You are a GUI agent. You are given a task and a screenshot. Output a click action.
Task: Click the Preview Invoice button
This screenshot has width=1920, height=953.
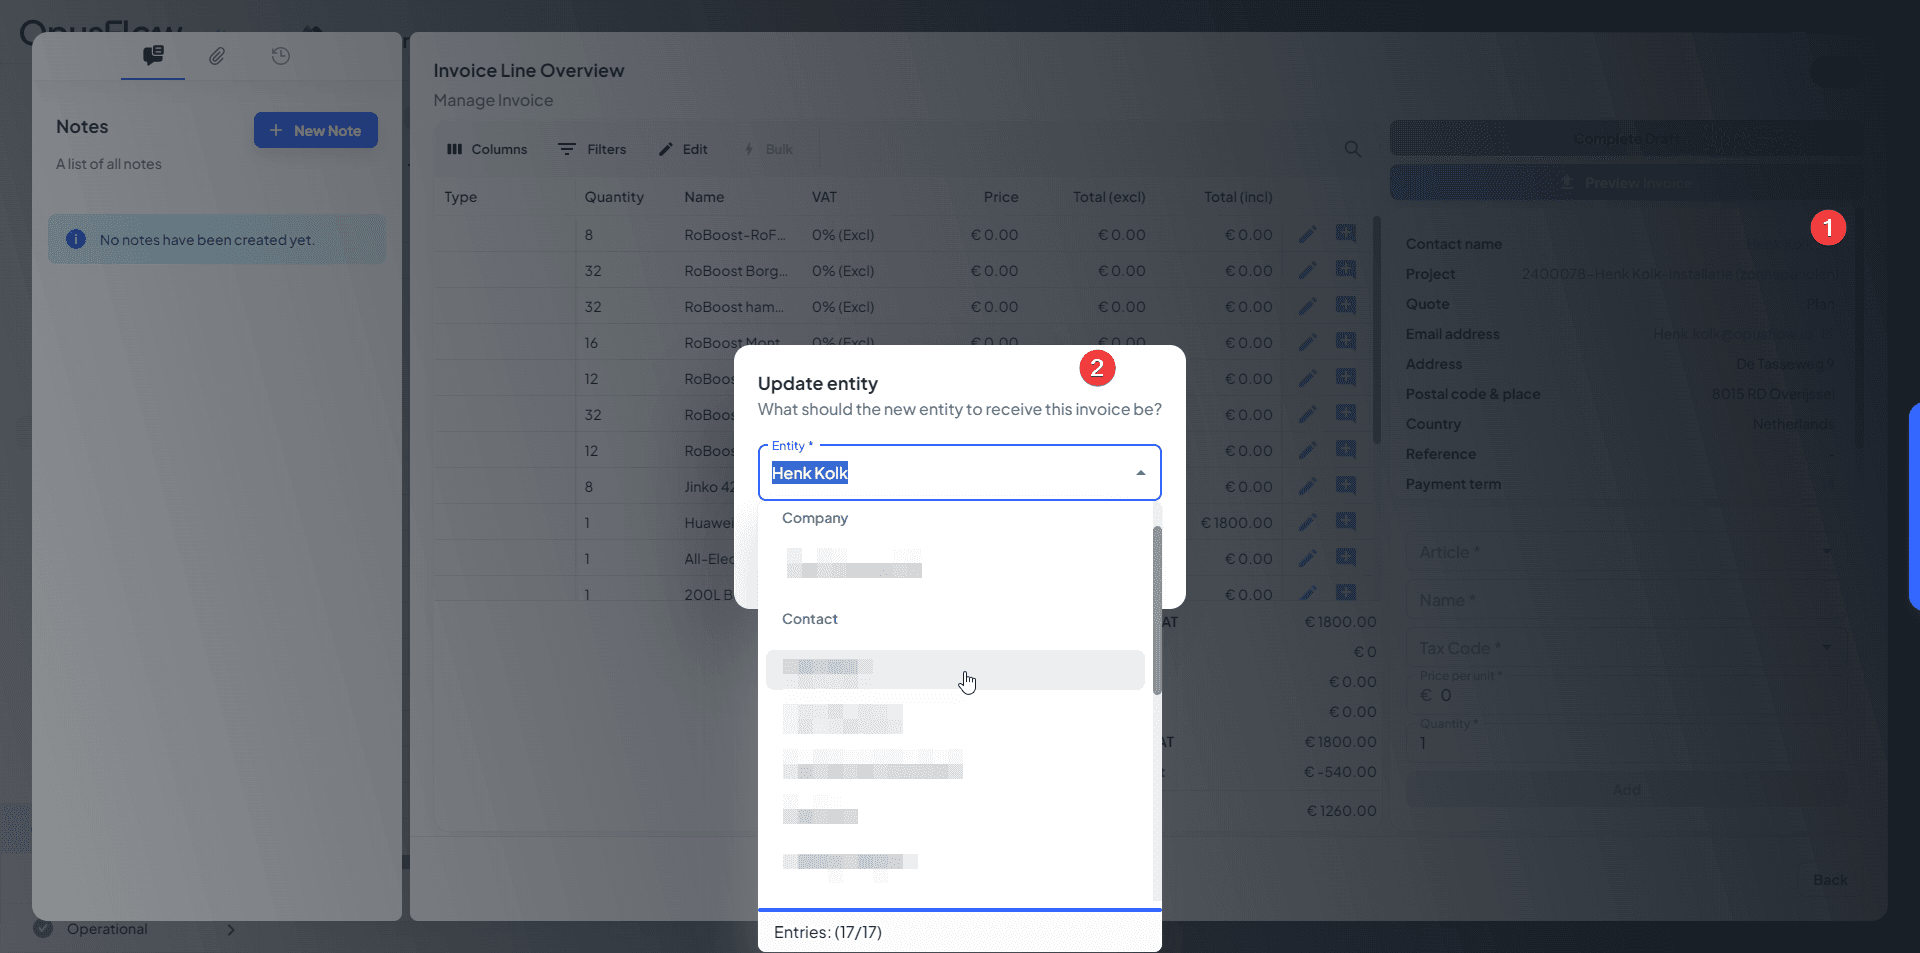[1625, 183]
